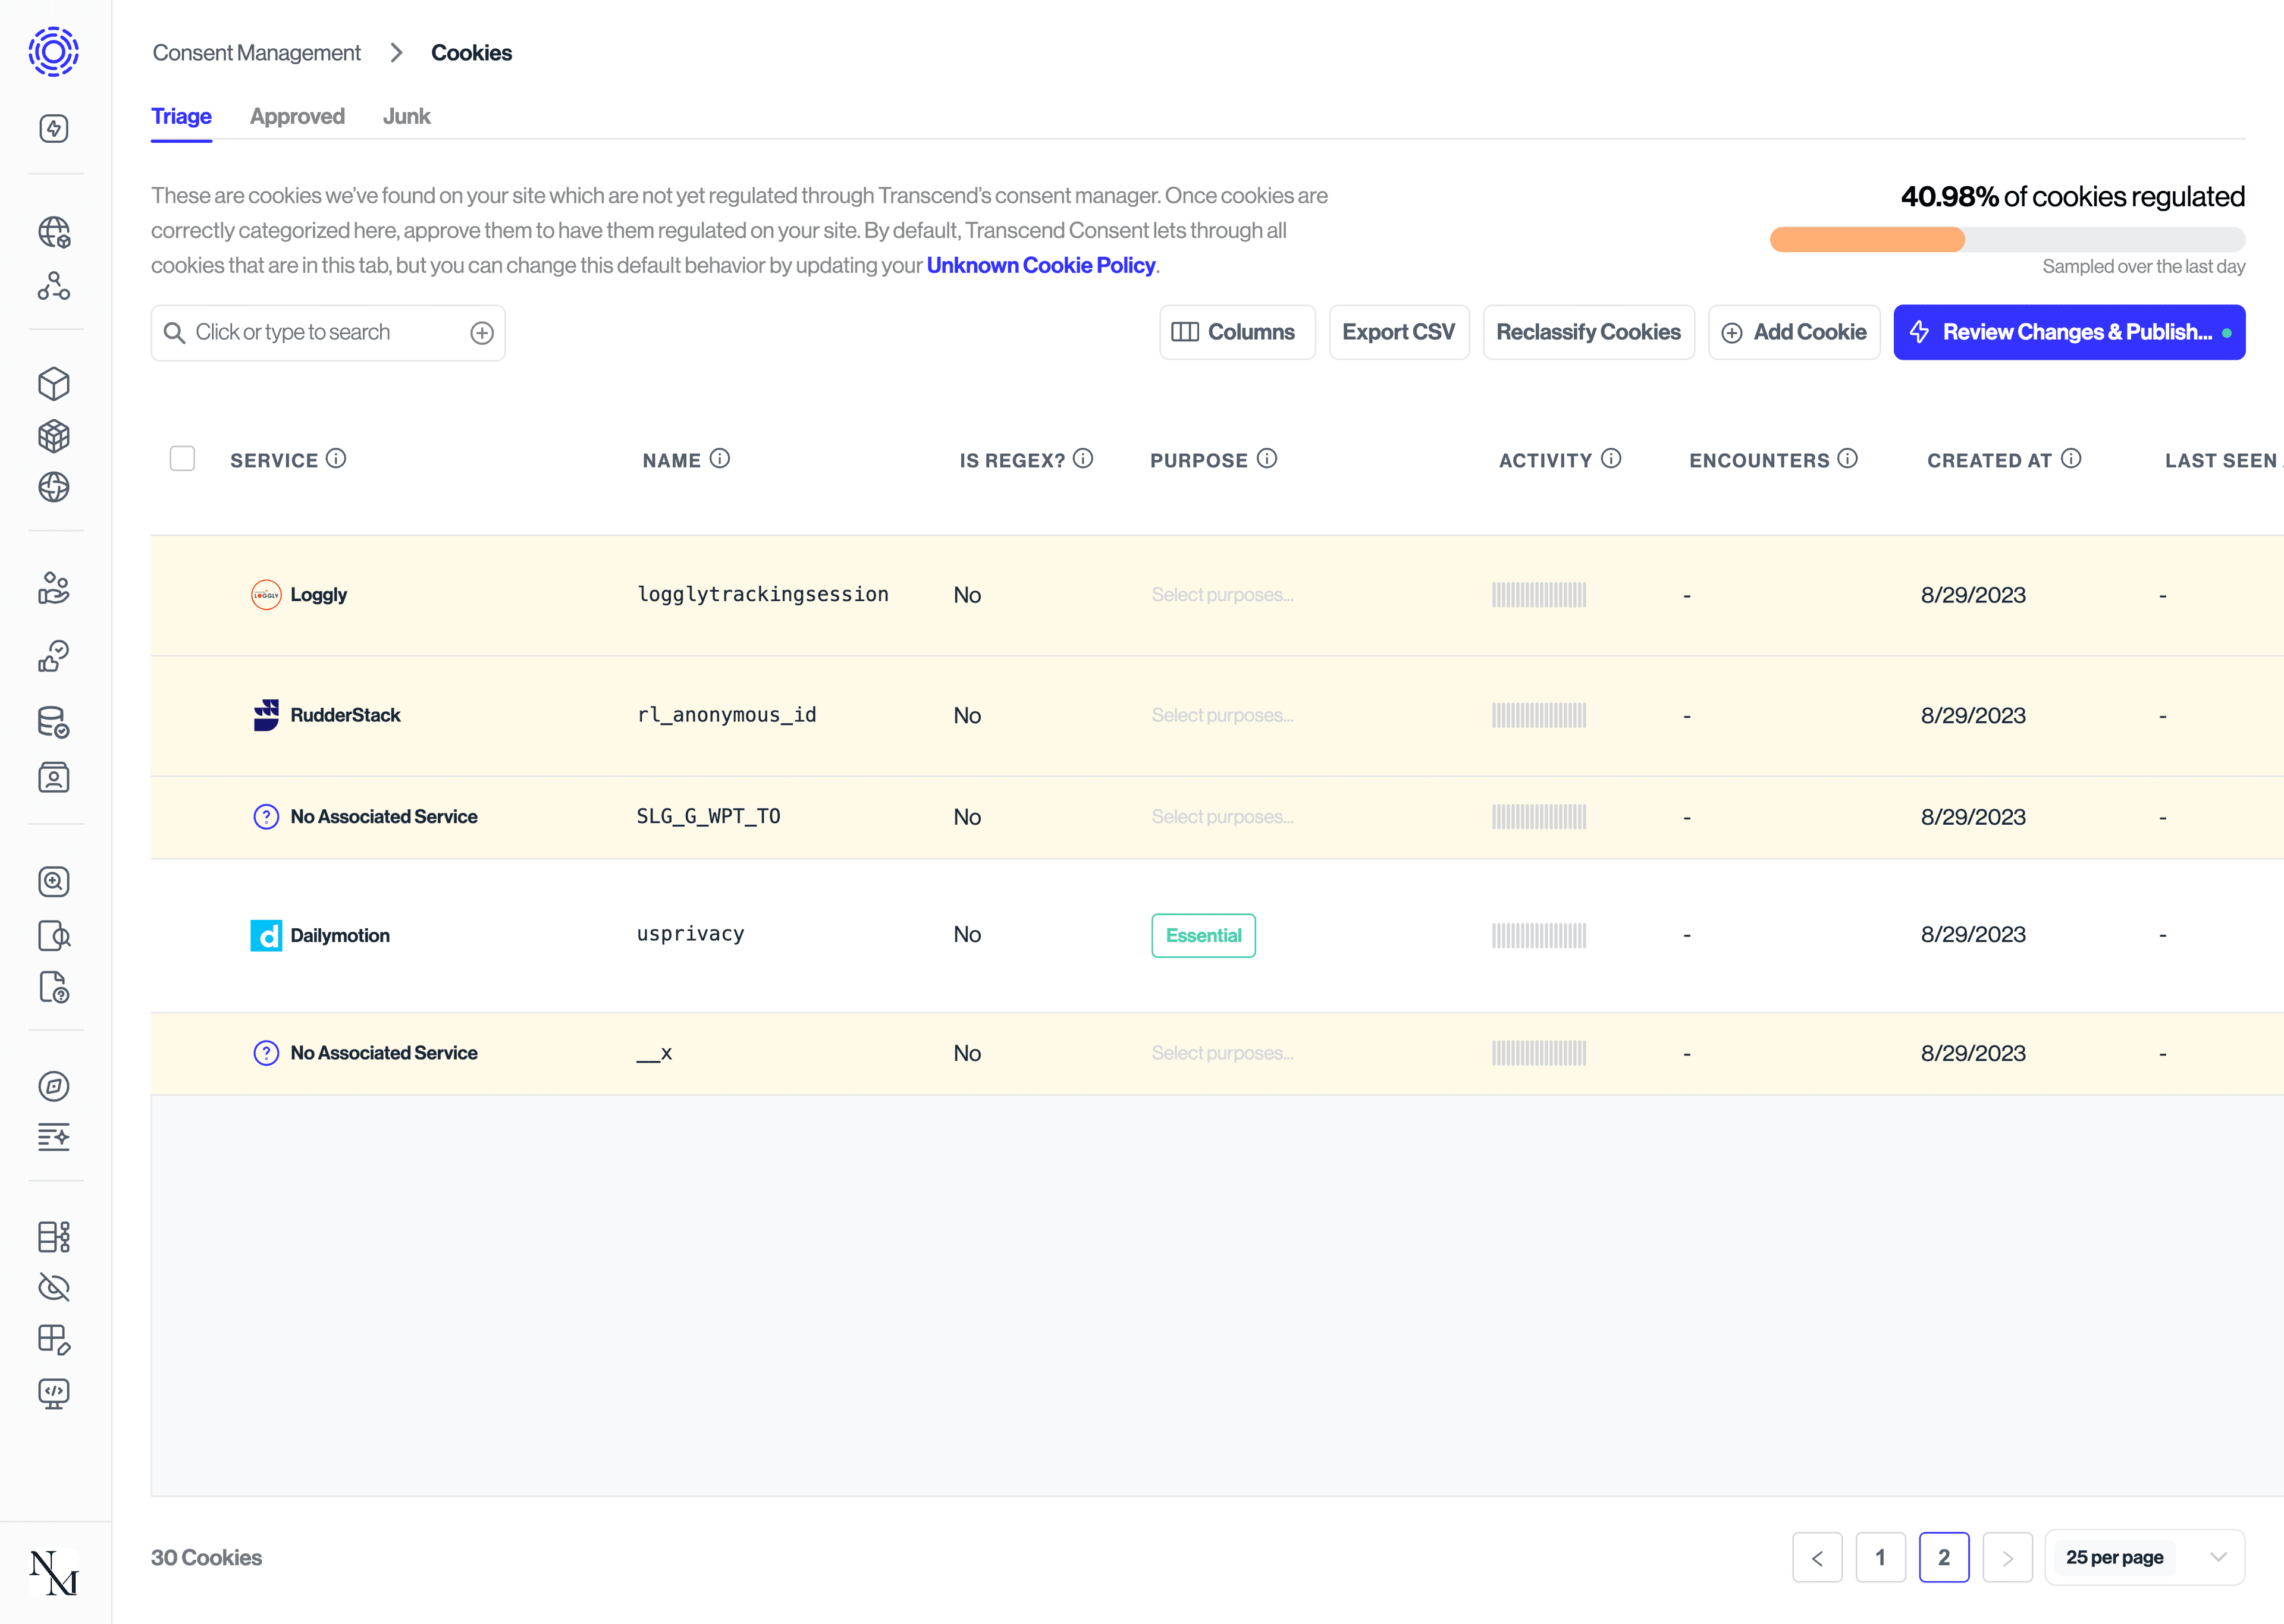Image resolution: width=2284 pixels, height=1624 pixels.
Task: Switch to the Approved tab
Action: pyautogui.click(x=297, y=117)
